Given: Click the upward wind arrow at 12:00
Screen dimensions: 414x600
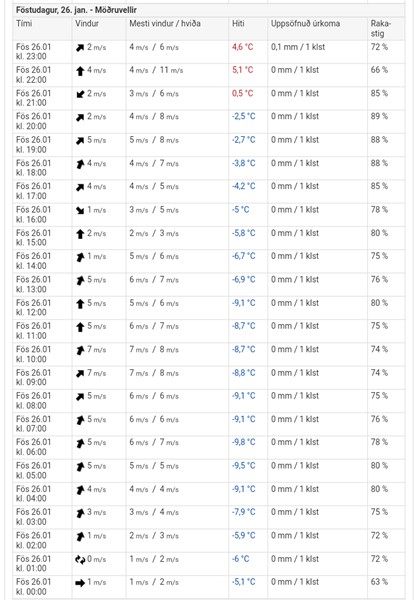Looking at the screenshot, I should coord(80,304).
